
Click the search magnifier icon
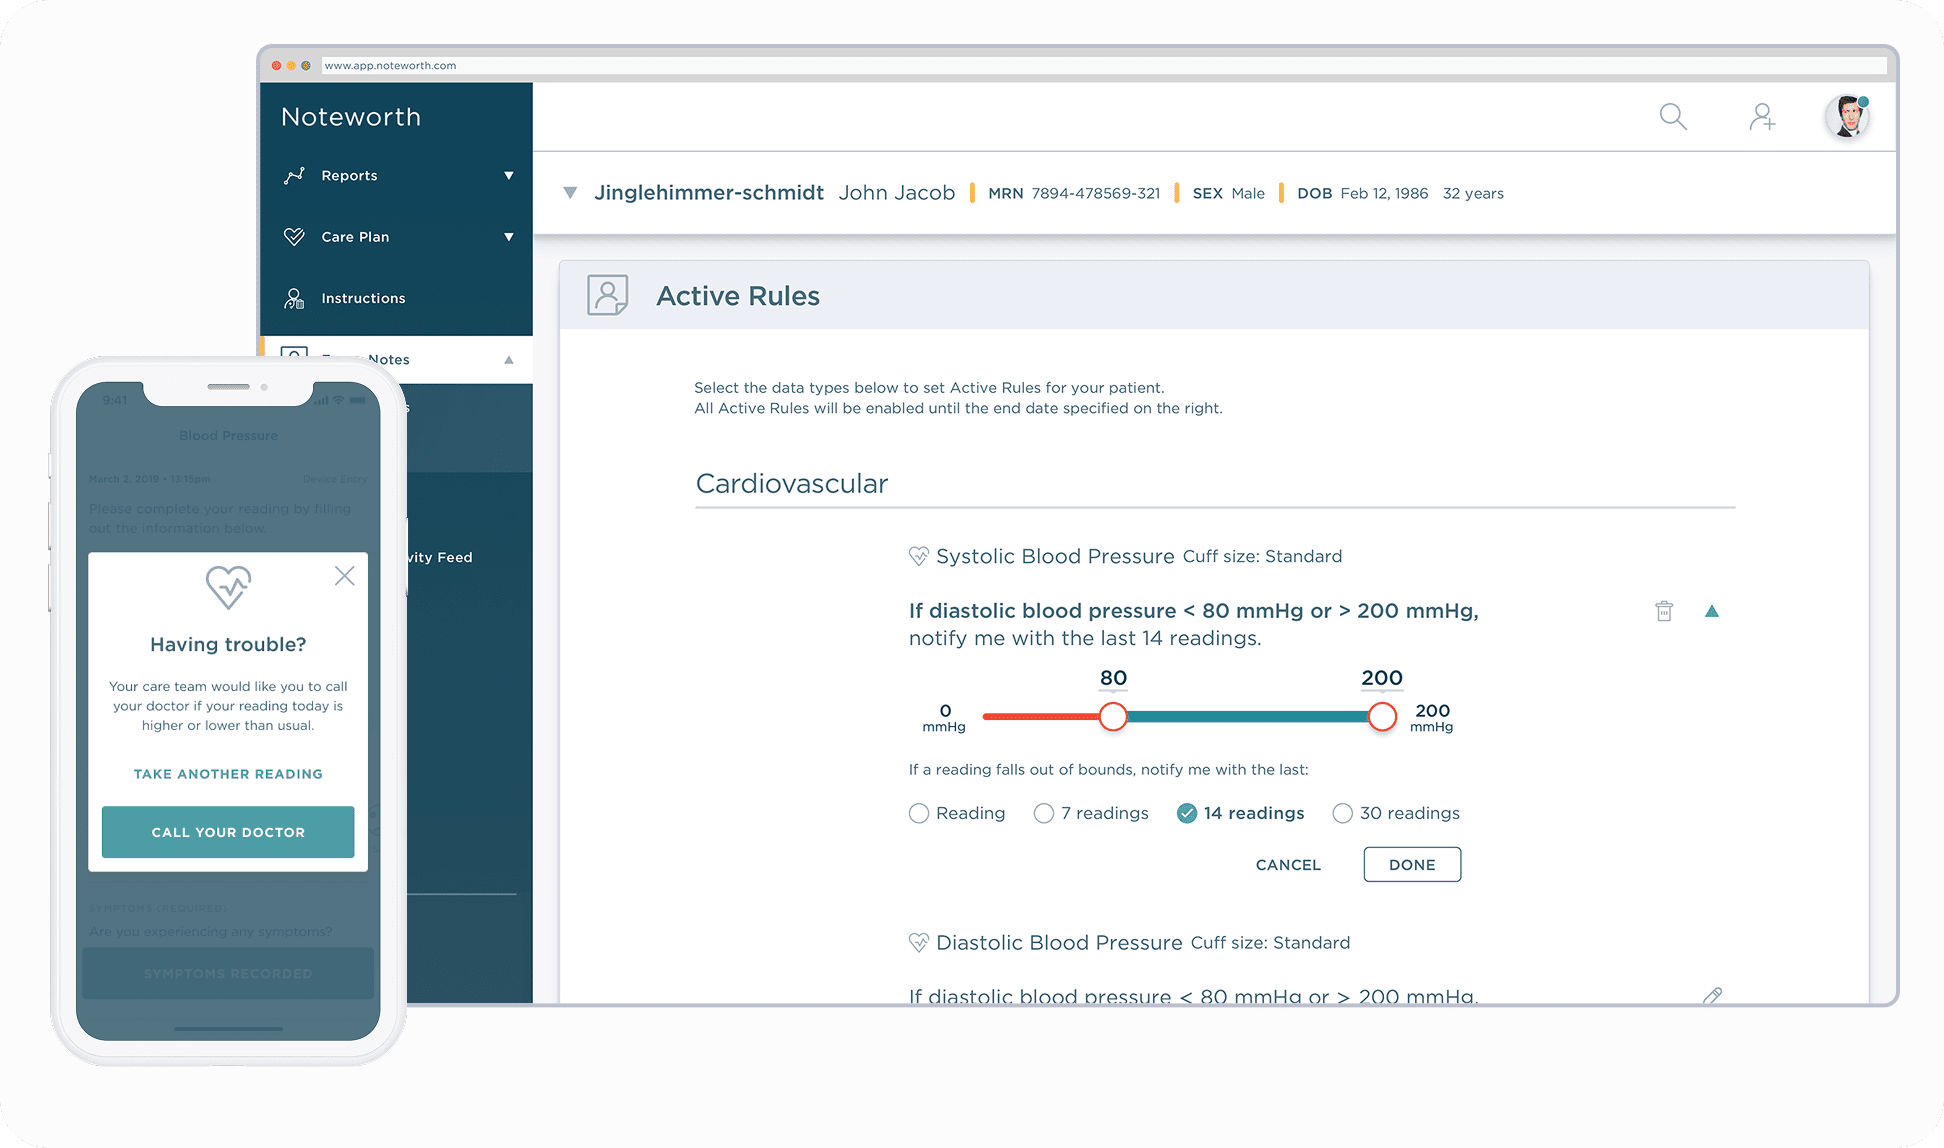click(x=1673, y=117)
